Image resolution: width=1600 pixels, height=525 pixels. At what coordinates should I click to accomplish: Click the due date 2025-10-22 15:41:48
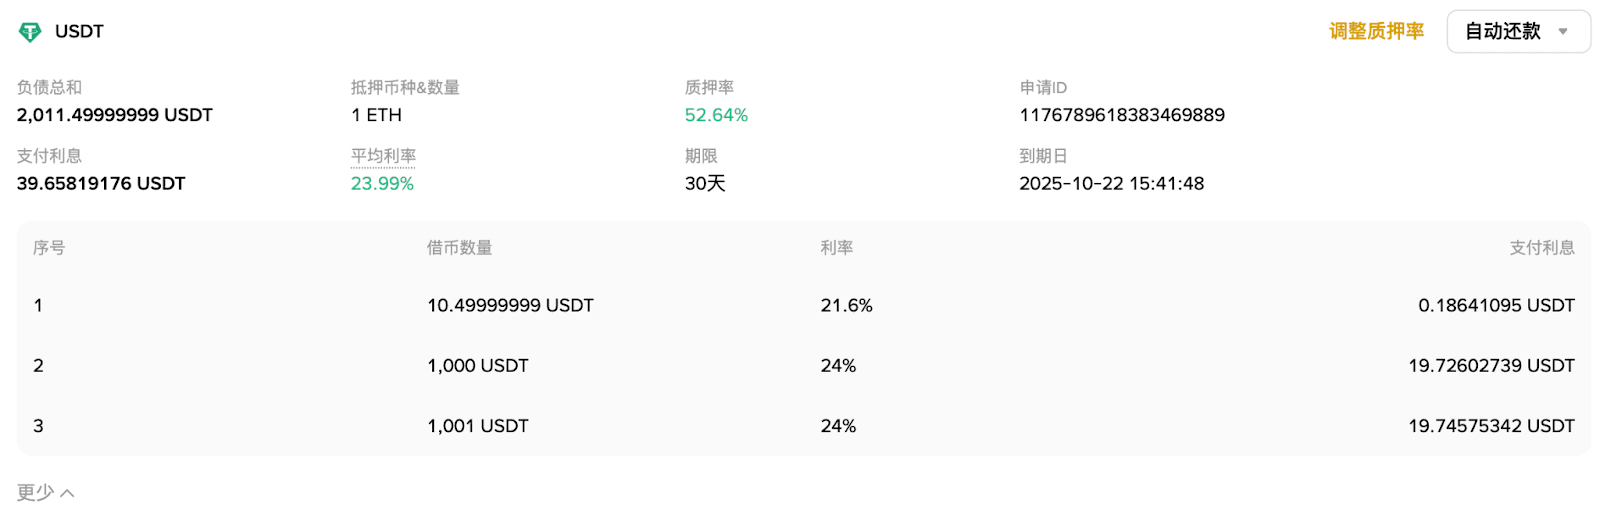click(1111, 184)
